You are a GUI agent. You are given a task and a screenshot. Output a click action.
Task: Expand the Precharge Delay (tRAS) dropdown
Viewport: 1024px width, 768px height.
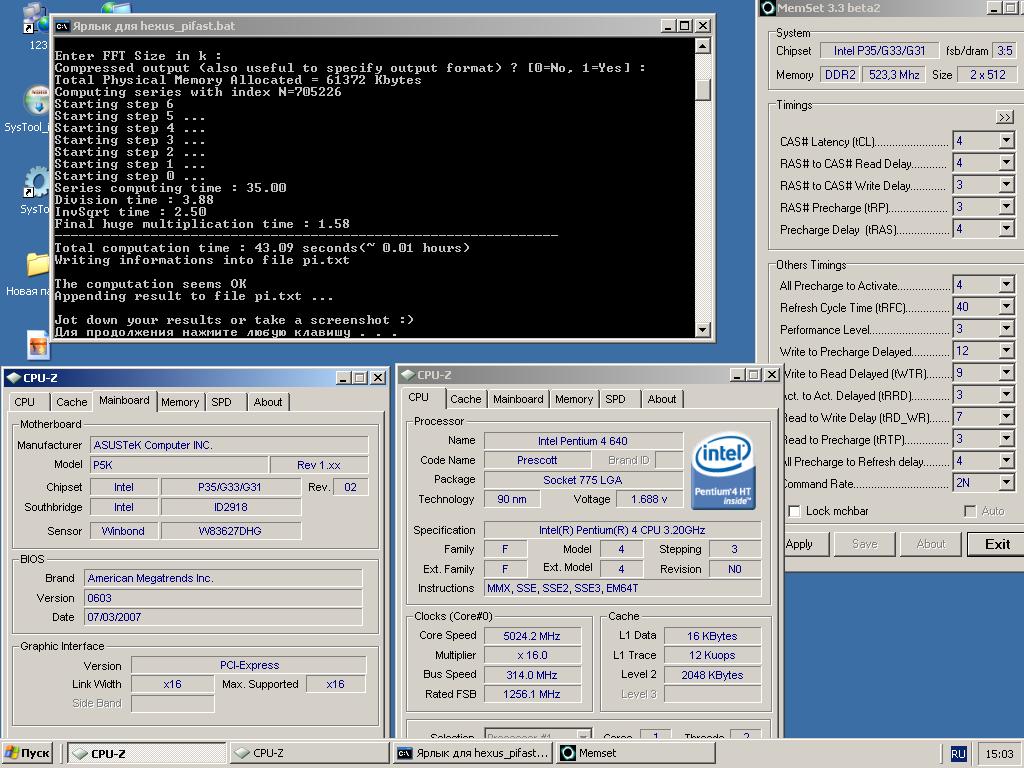(x=1006, y=229)
